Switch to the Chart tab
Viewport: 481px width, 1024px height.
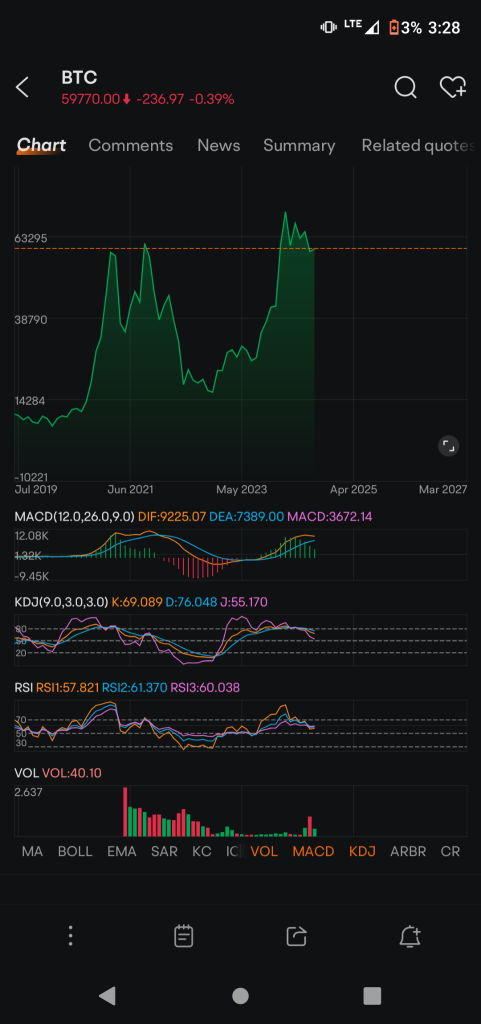pyautogui.click(x=41, y=145)
